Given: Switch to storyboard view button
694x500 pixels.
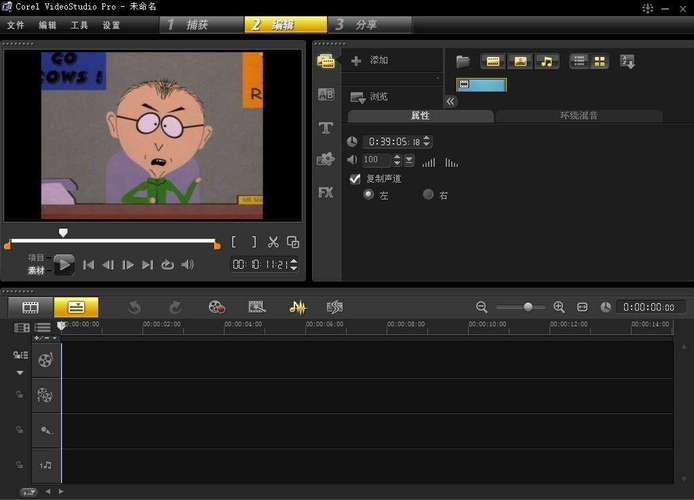Looking at the screenshot, I should coord(31,308).
